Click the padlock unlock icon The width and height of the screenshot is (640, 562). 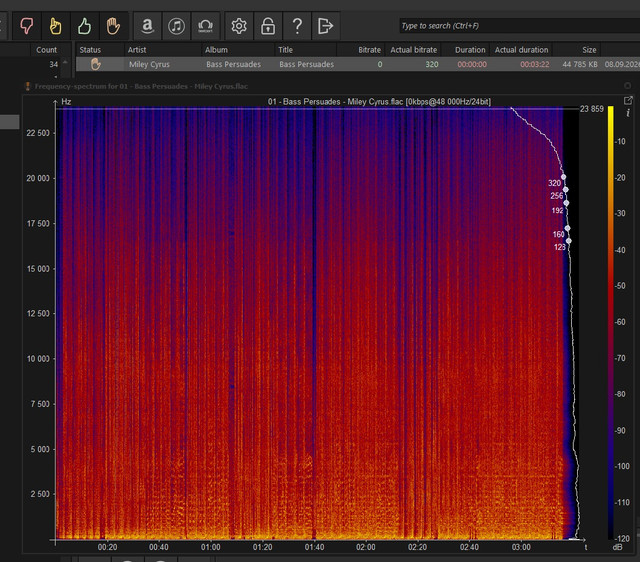coord(268,26)
